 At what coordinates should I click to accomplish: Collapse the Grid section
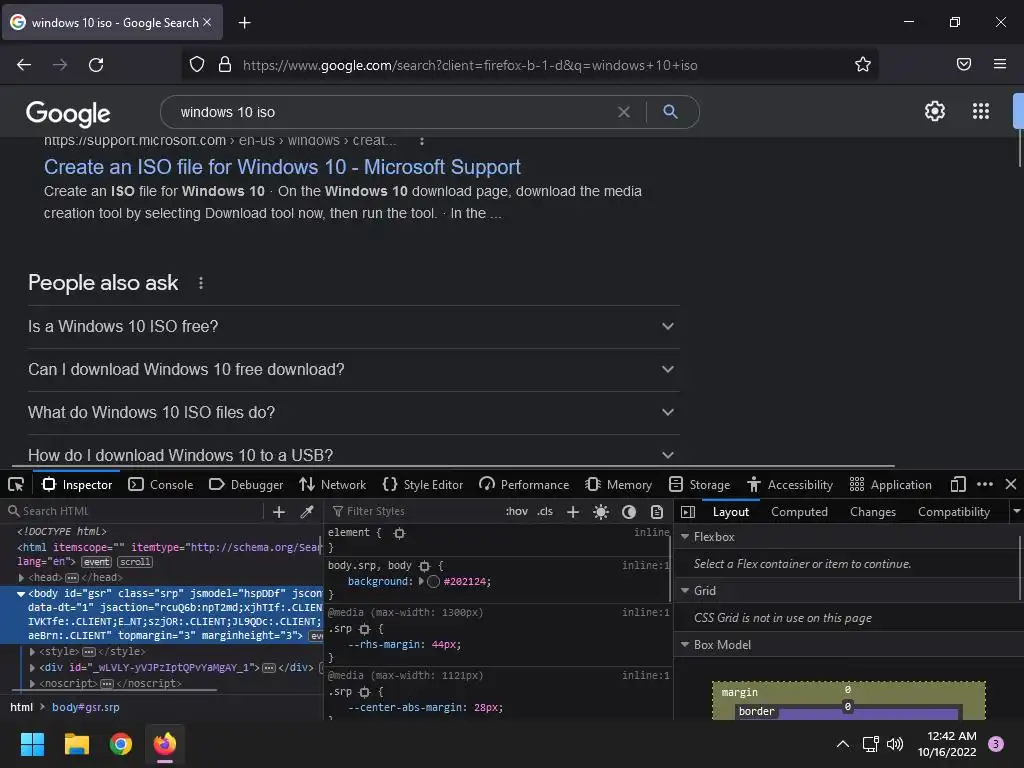point(685,590)
